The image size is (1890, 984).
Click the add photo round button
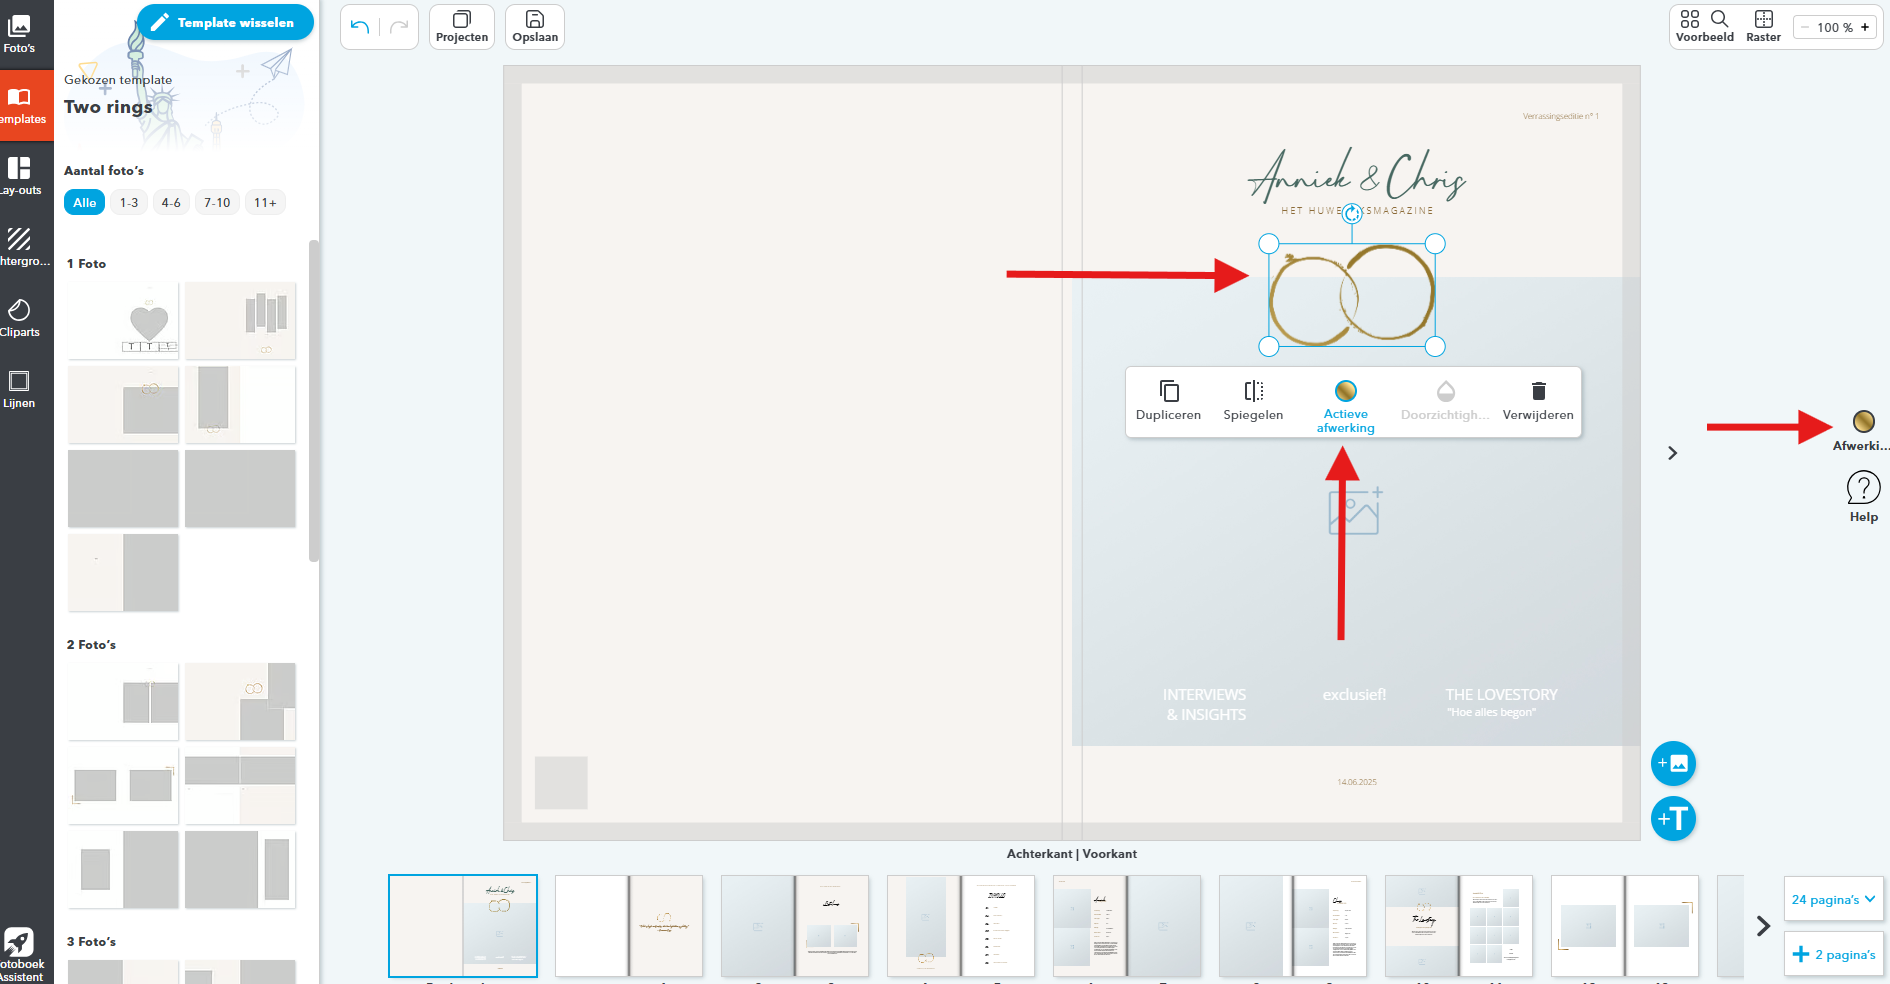pyautogui.click(x=1673, y=764)
